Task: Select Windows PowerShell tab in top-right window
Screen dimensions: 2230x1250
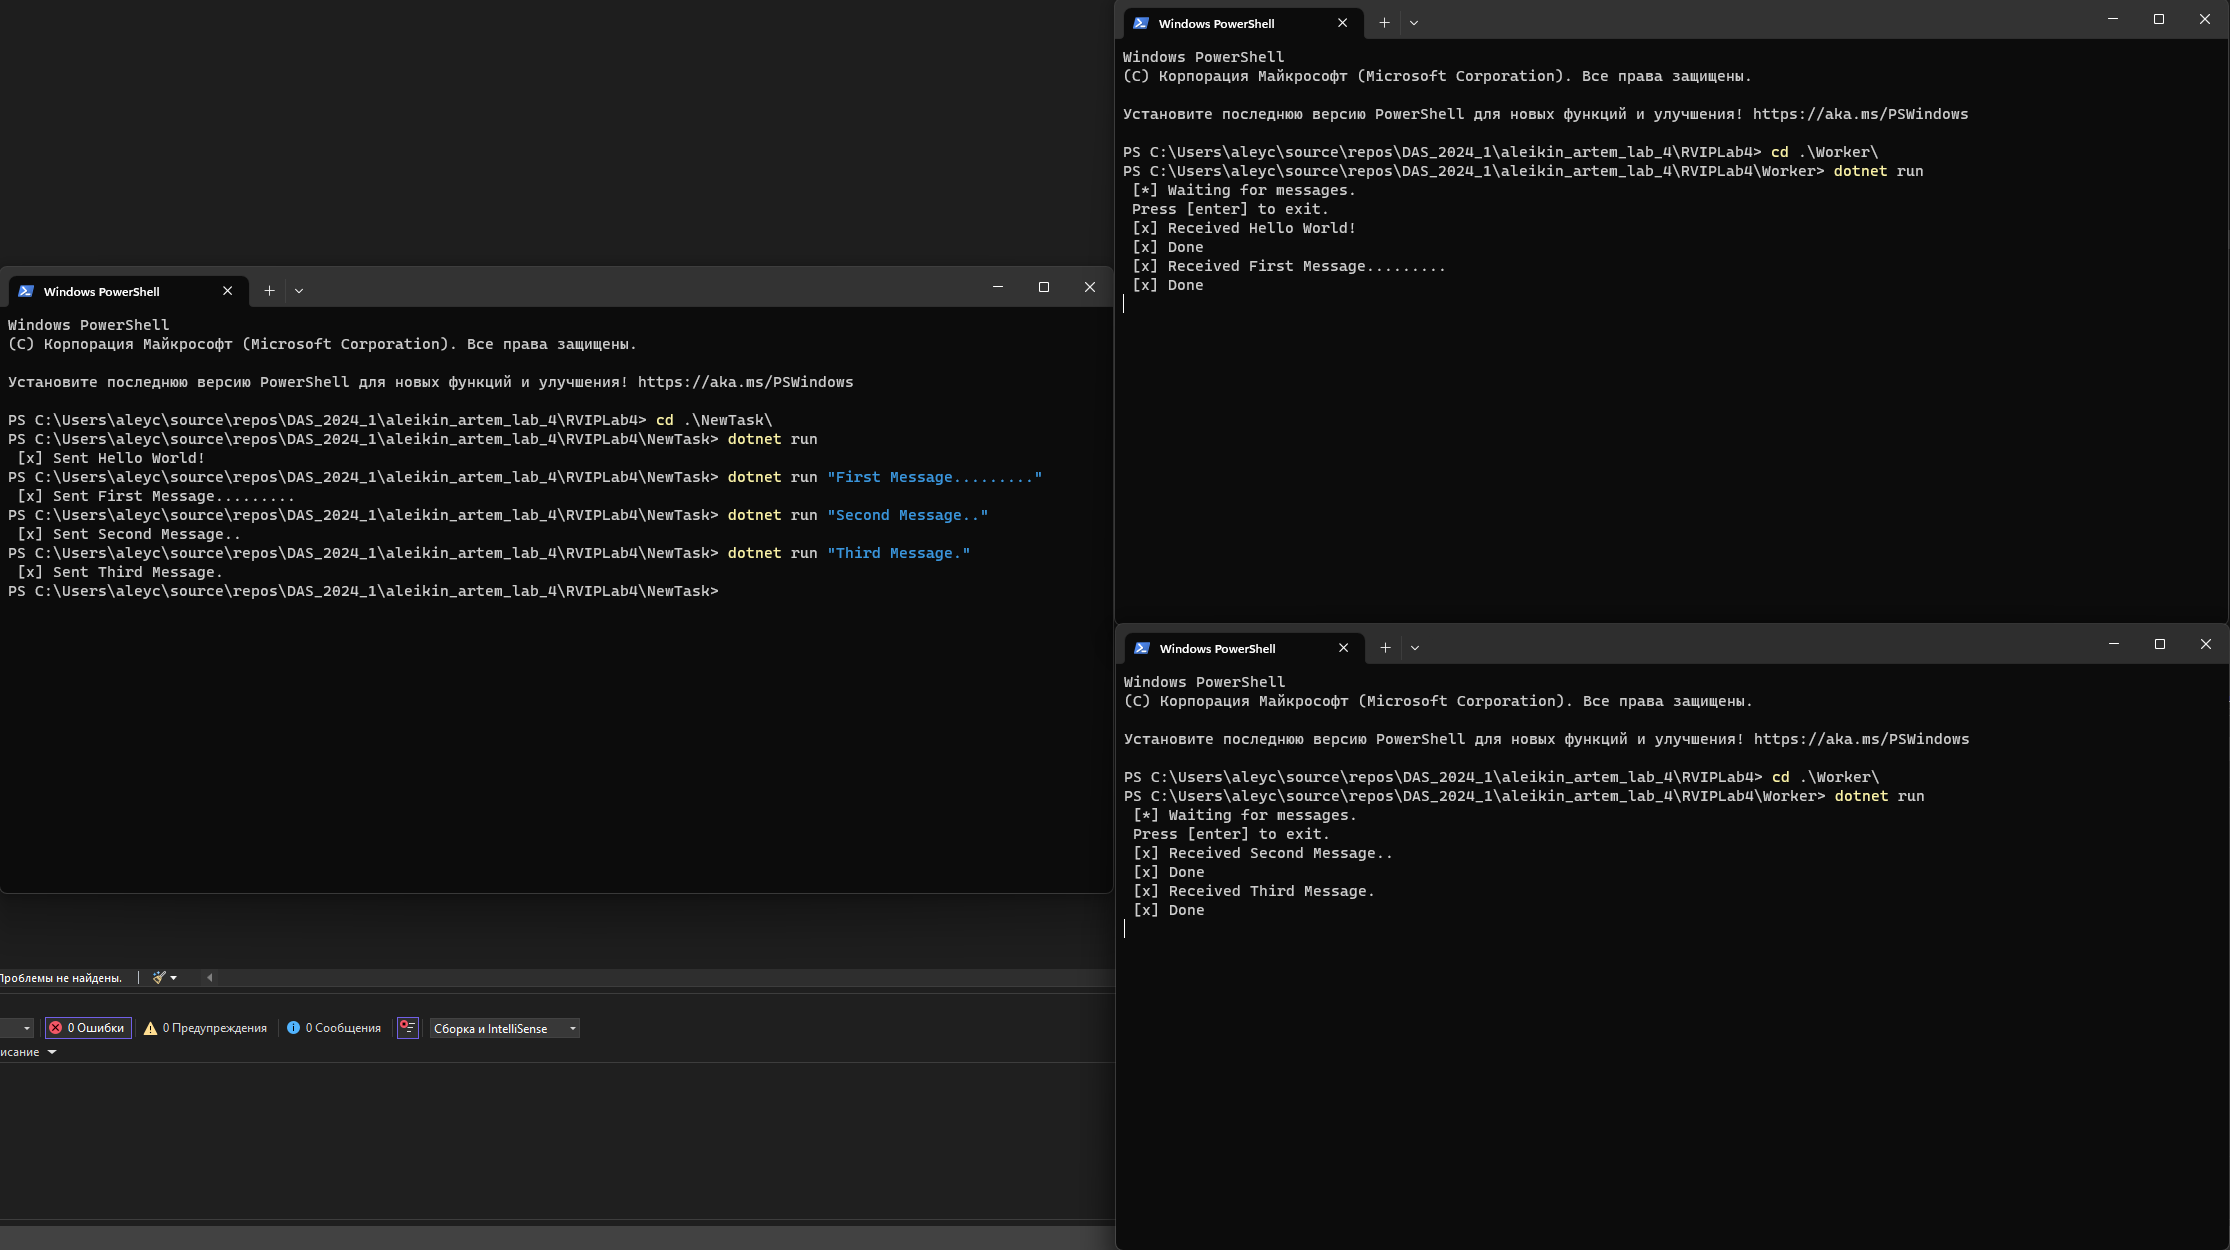Action: [x=1243, y=23]
